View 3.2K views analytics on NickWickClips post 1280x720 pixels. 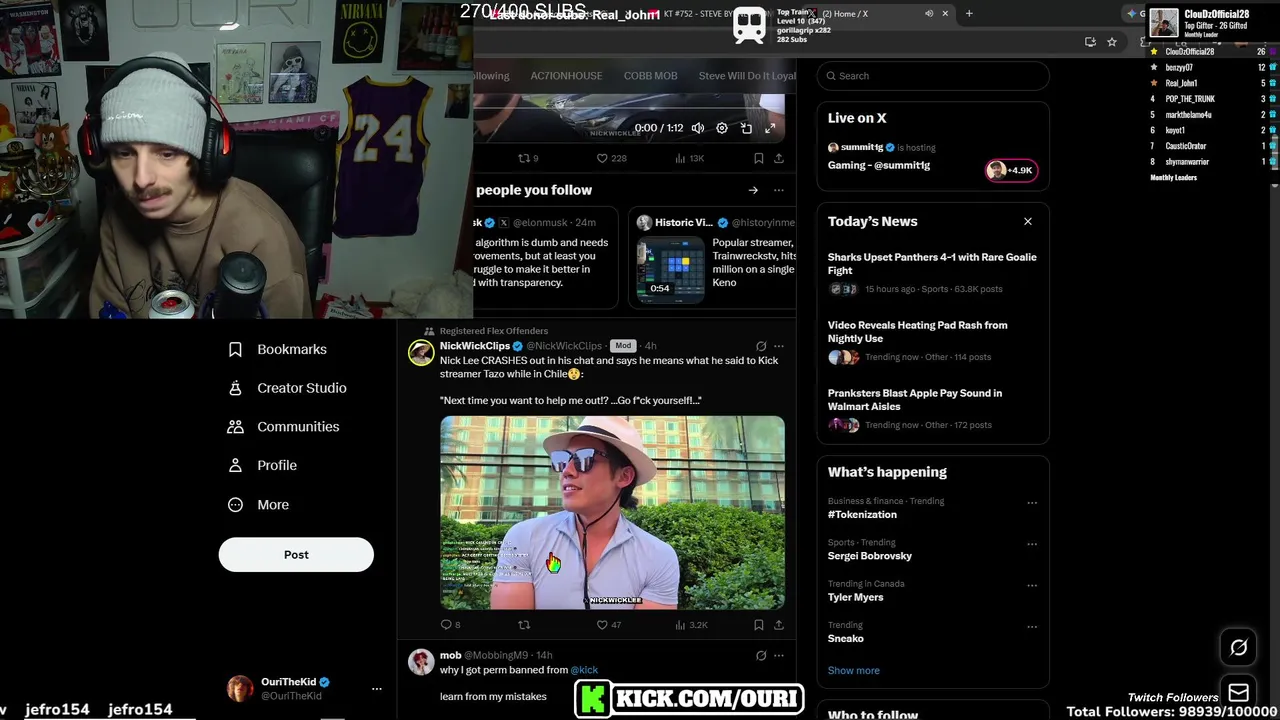(691, 625)
